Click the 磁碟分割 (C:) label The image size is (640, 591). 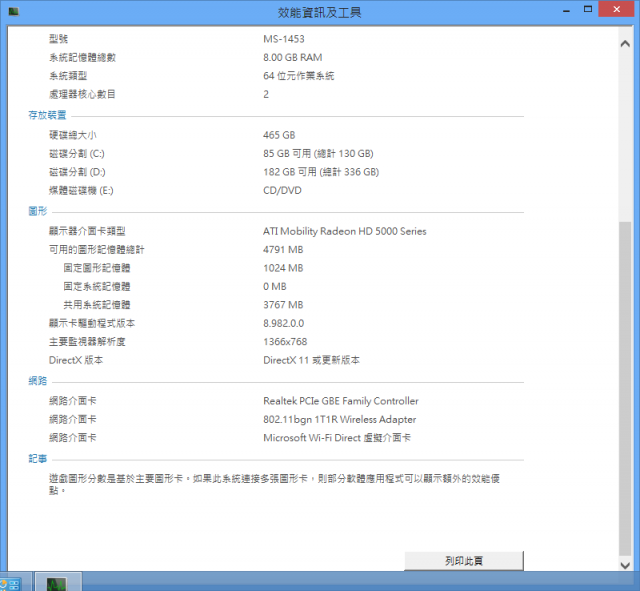coord(77,154)
